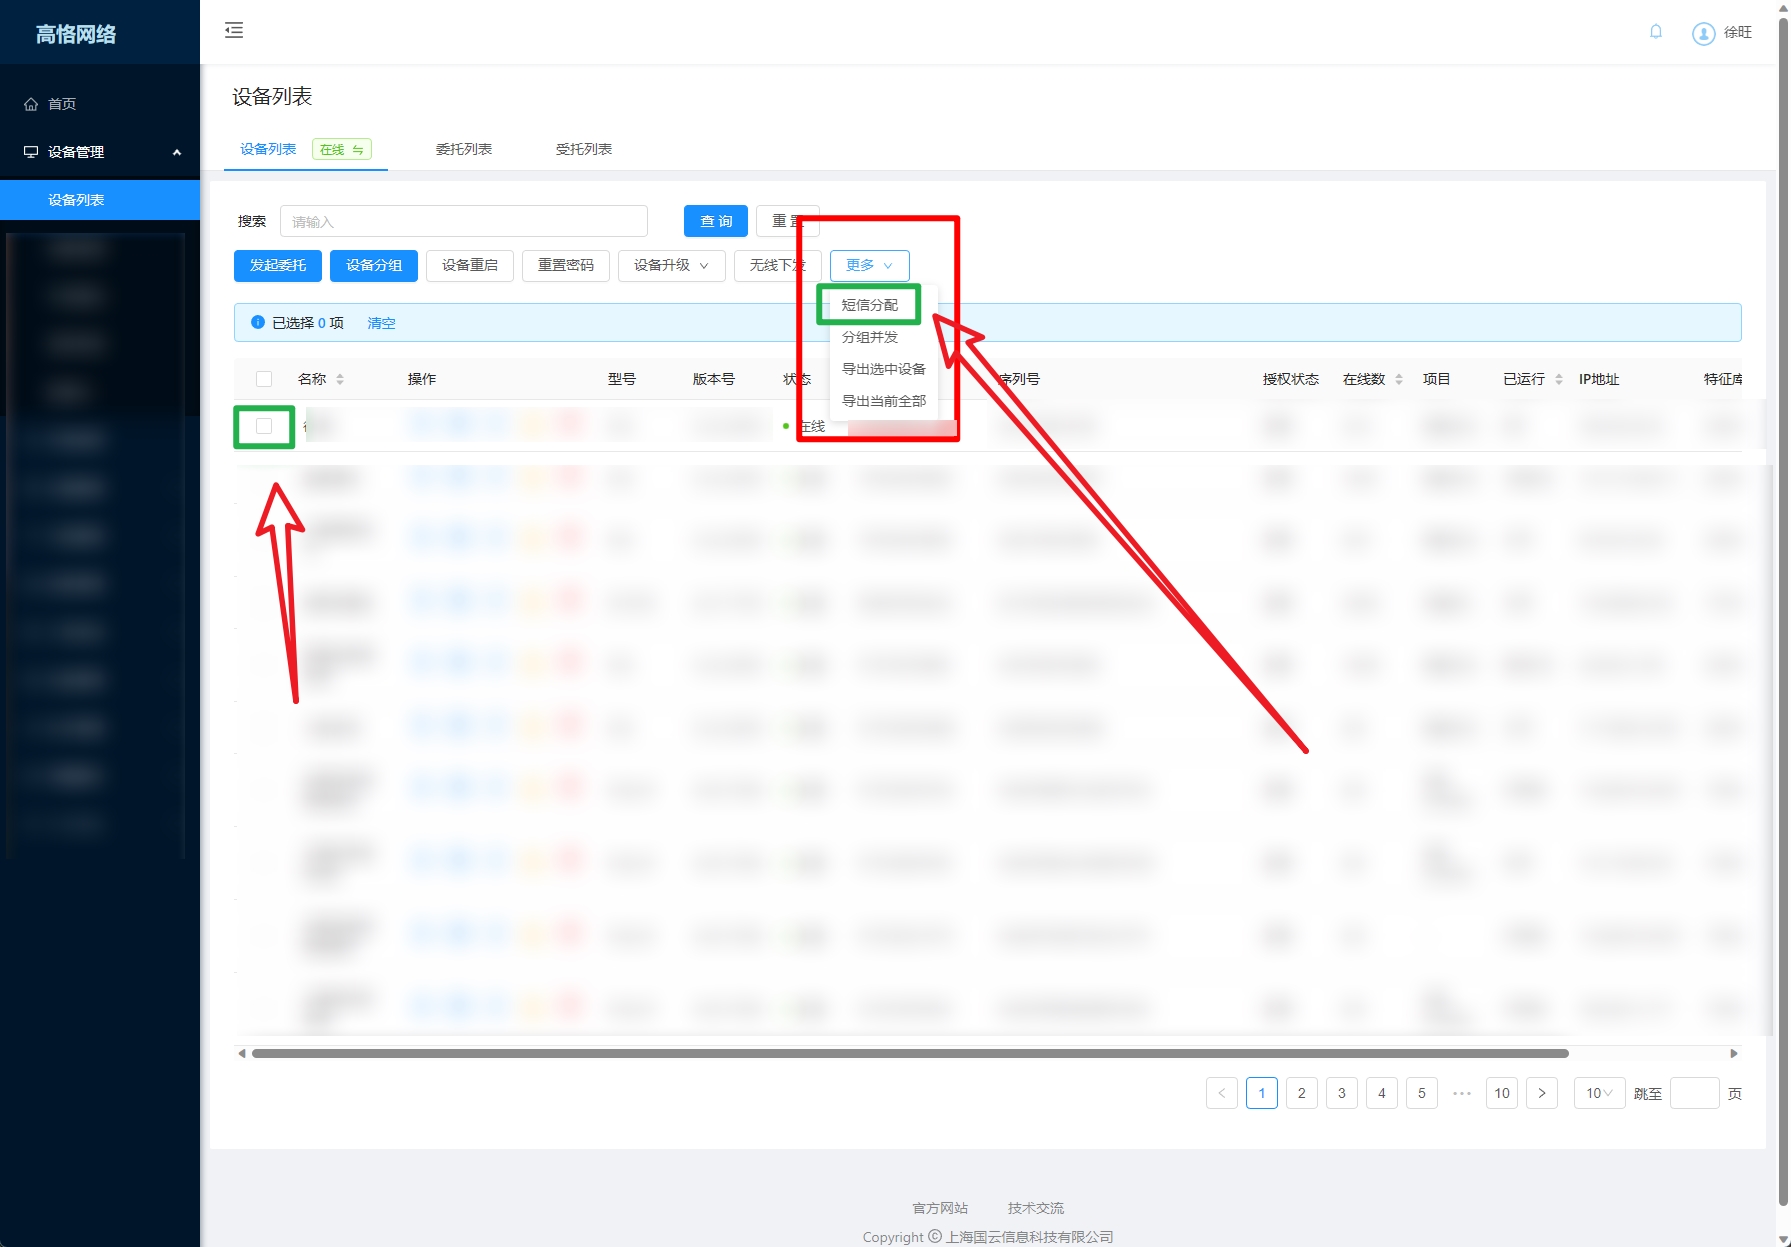The image size is (1791, 1247).
Task: Open the notification bell
Action: [x=1656, y=32]
